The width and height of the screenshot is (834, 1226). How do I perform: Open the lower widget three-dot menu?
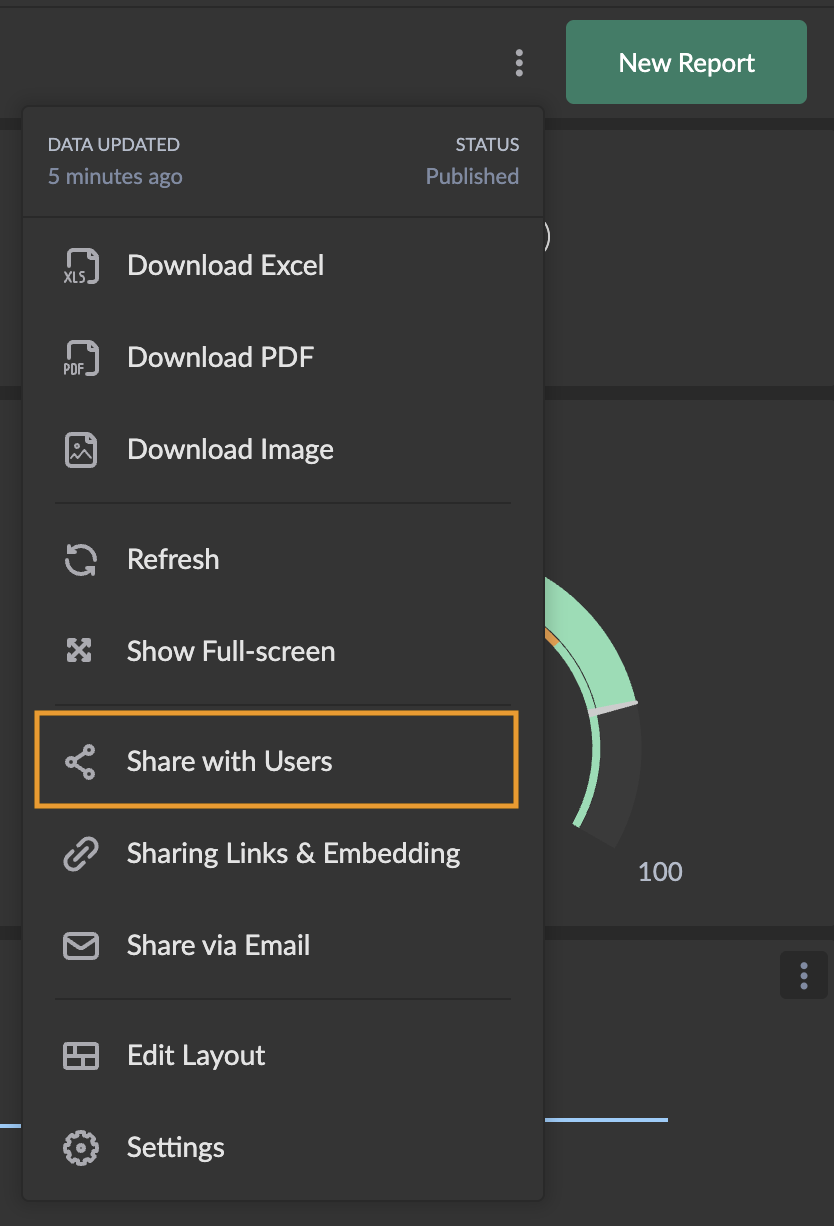pos(803,975)
